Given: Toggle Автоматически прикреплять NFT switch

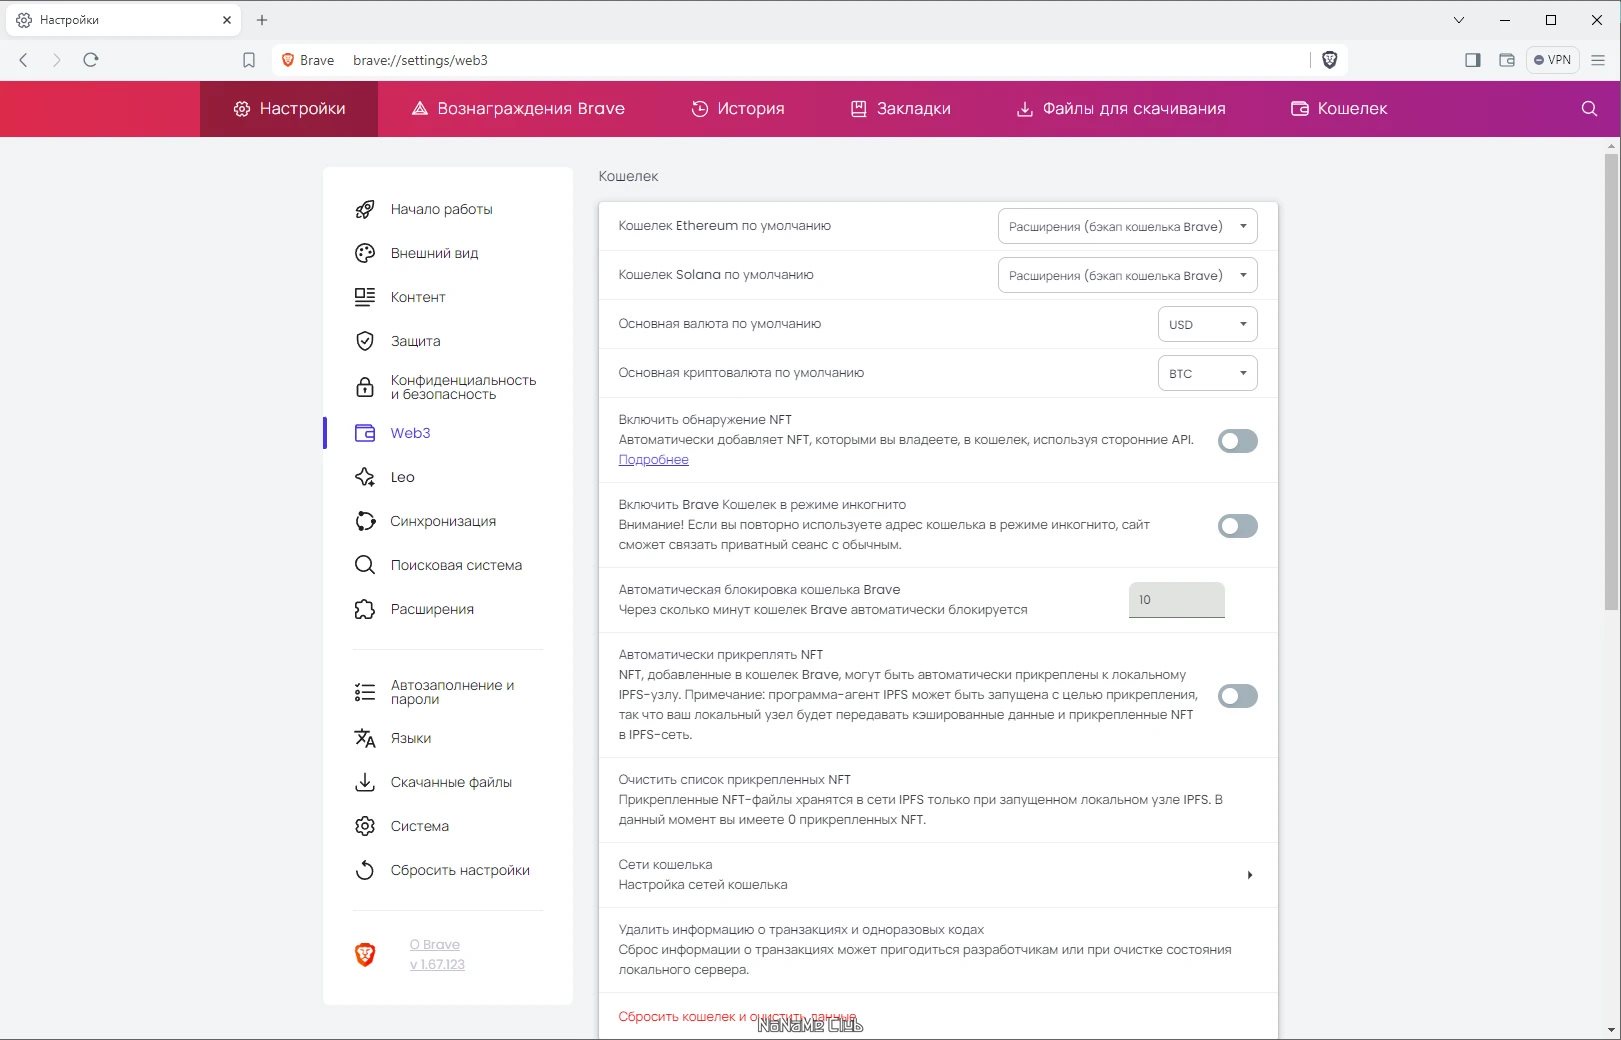Looking at the screenshot, I should coord(1237,696).
